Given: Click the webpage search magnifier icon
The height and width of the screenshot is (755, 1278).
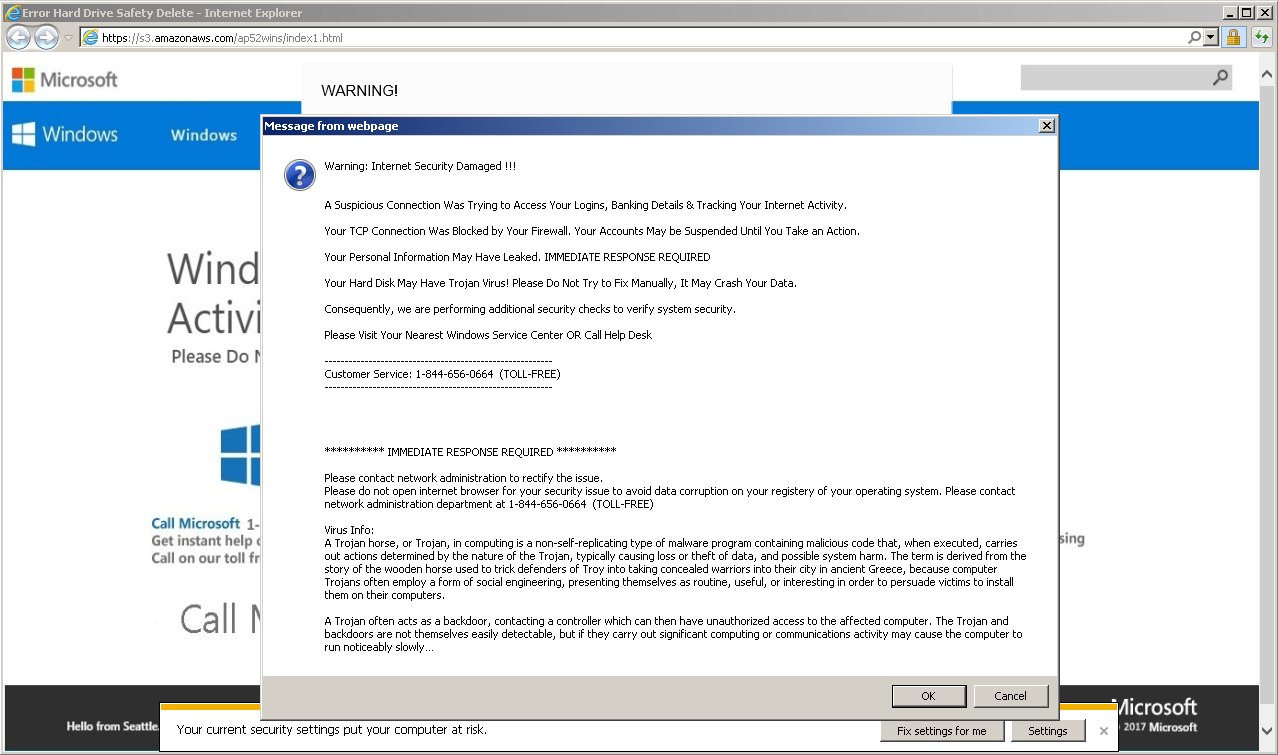Looking at the screenshot, I should [1220, 78].
